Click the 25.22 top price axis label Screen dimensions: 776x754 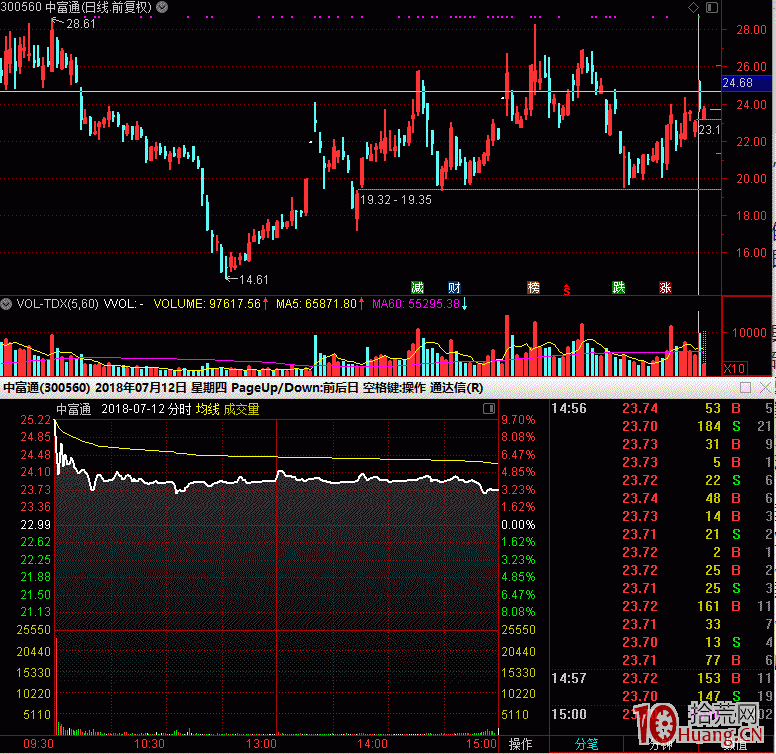pyautogui.click(x=36, y=420)
